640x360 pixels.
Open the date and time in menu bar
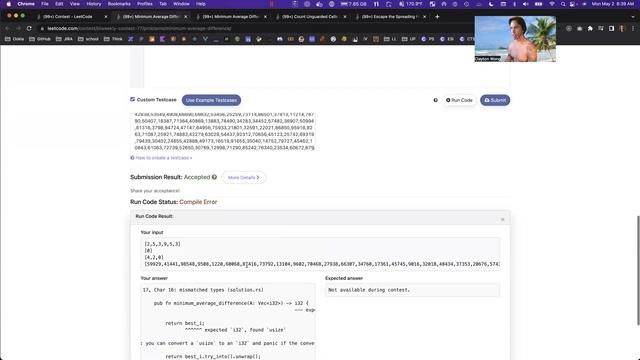613,4
